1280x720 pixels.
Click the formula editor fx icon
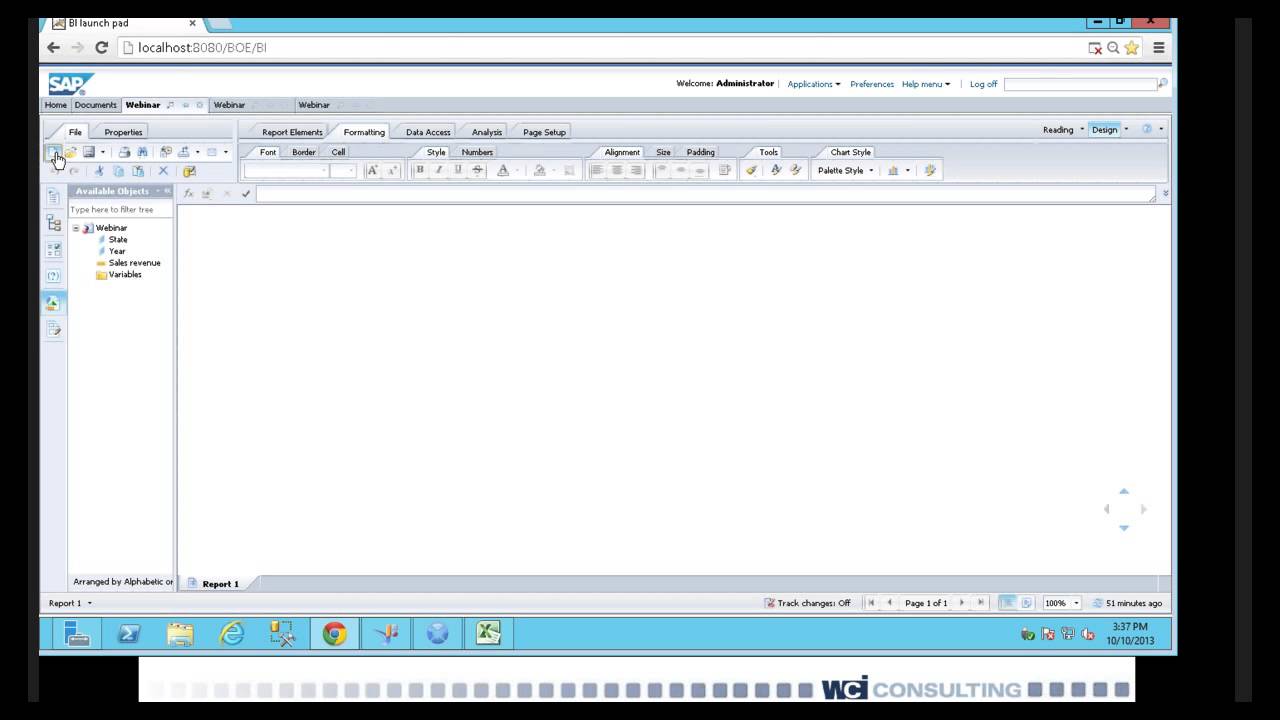(x=188, y=193)
